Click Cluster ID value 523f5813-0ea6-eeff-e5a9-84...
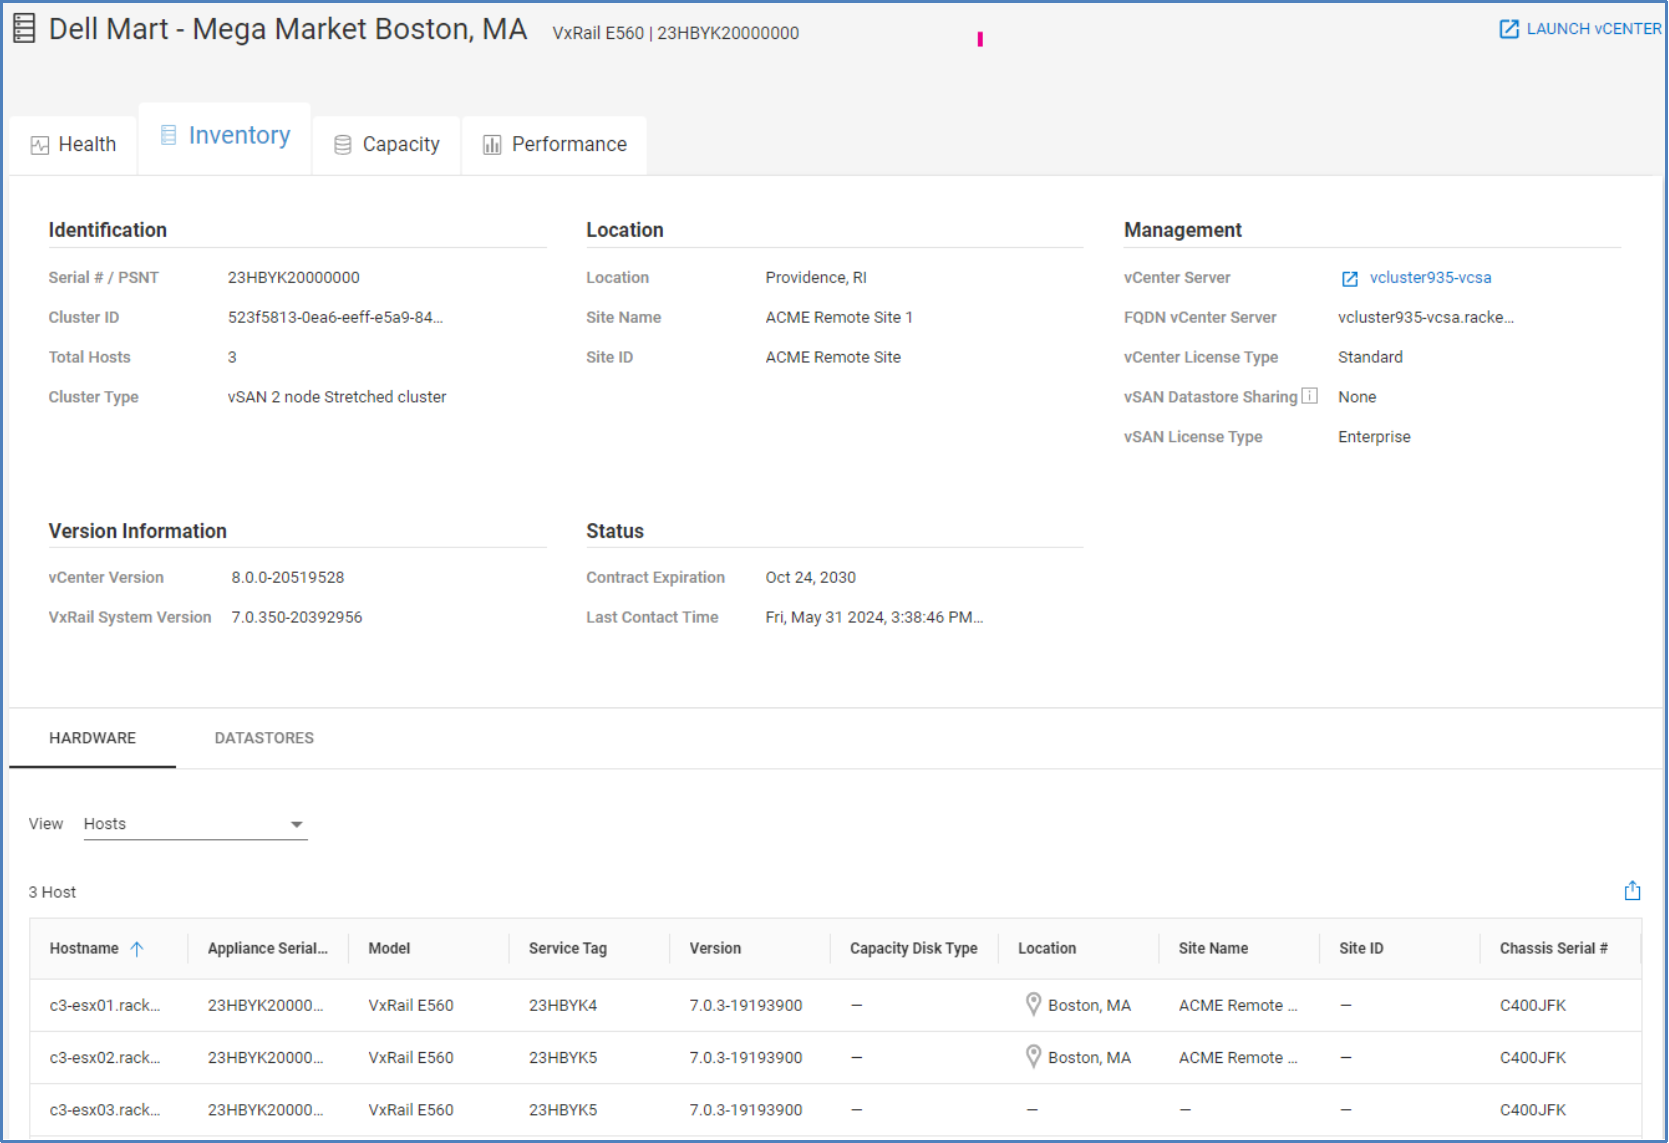The height and width of the screenshot is (1143, 1669). pyautogui.click(x=335, y=317)
